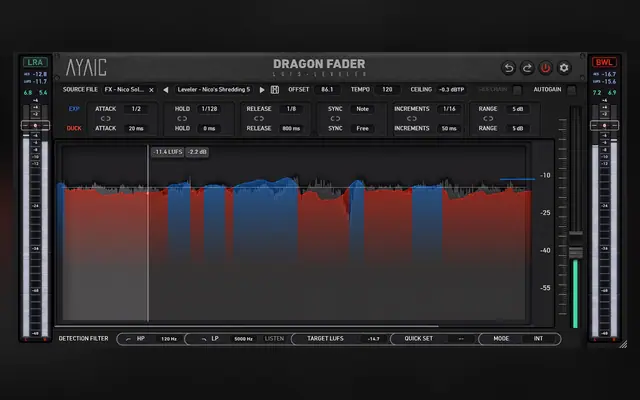Select the EXP section label
Screen dimensions: 640x400
(74, 109)
